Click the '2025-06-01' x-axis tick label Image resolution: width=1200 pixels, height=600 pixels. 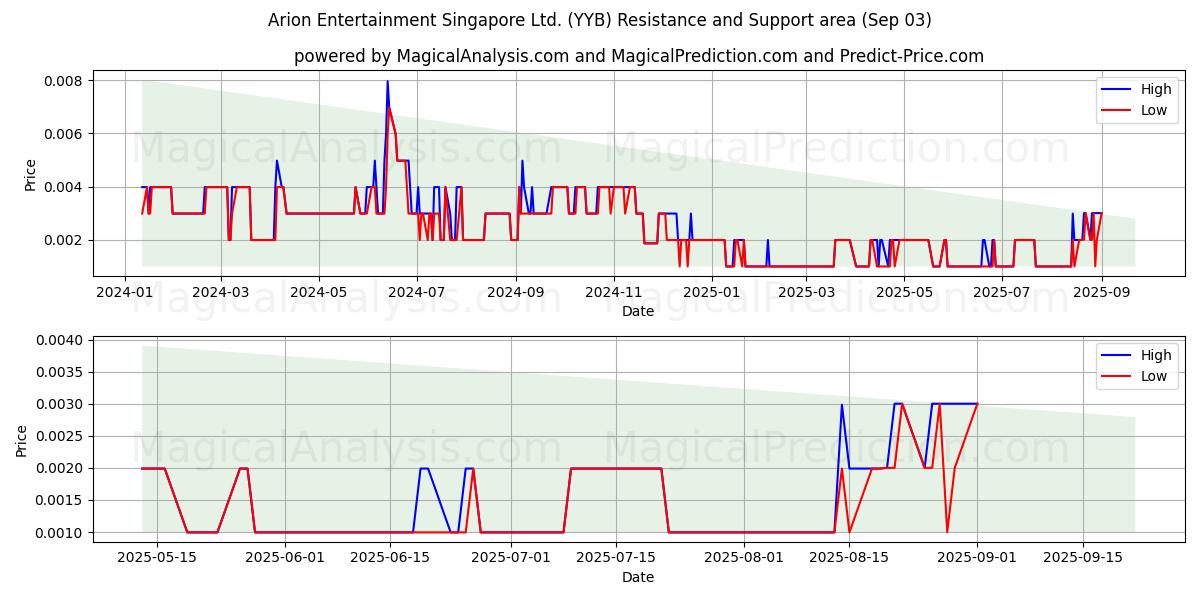(x=285, y=558)
